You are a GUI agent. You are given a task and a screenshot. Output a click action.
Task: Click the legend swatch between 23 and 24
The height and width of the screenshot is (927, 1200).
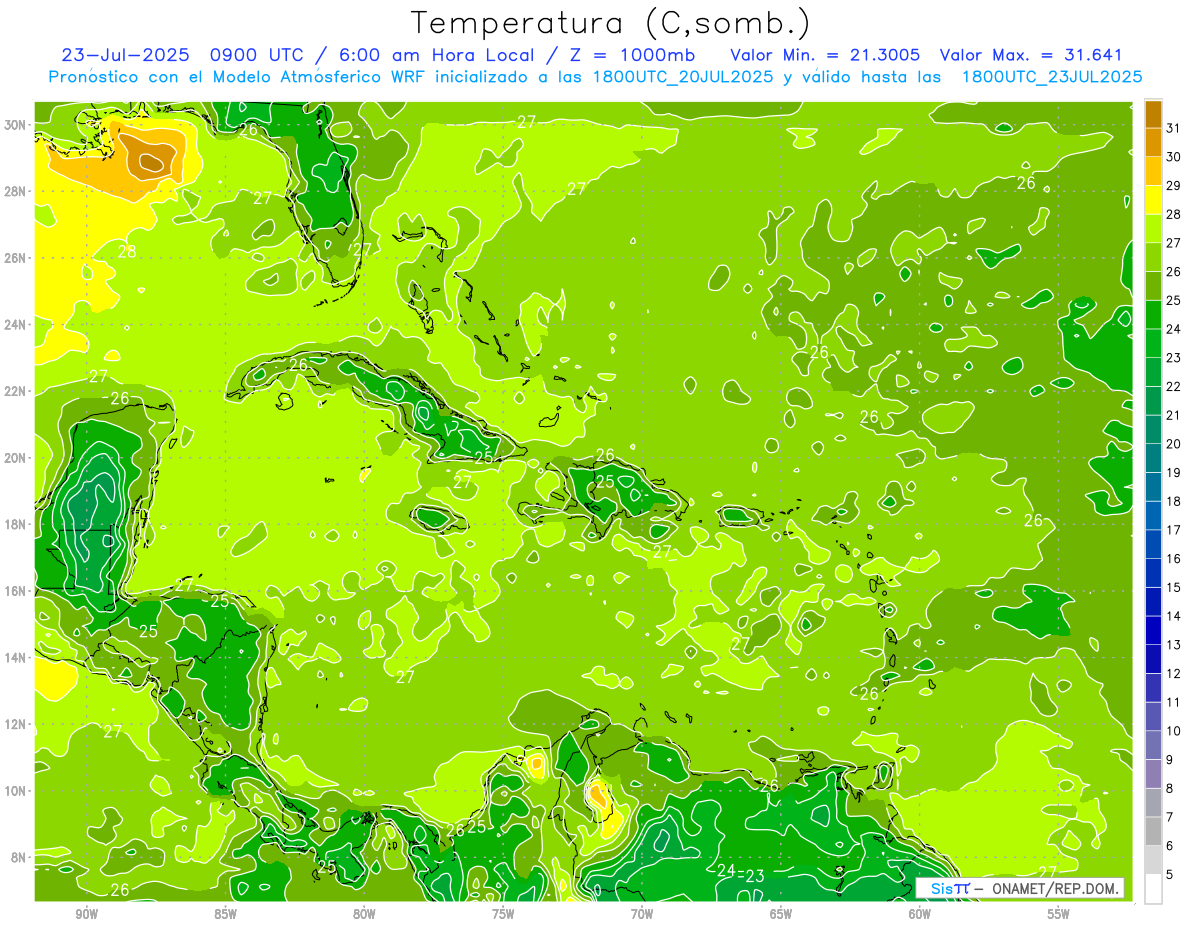[x=1153, y=343]
